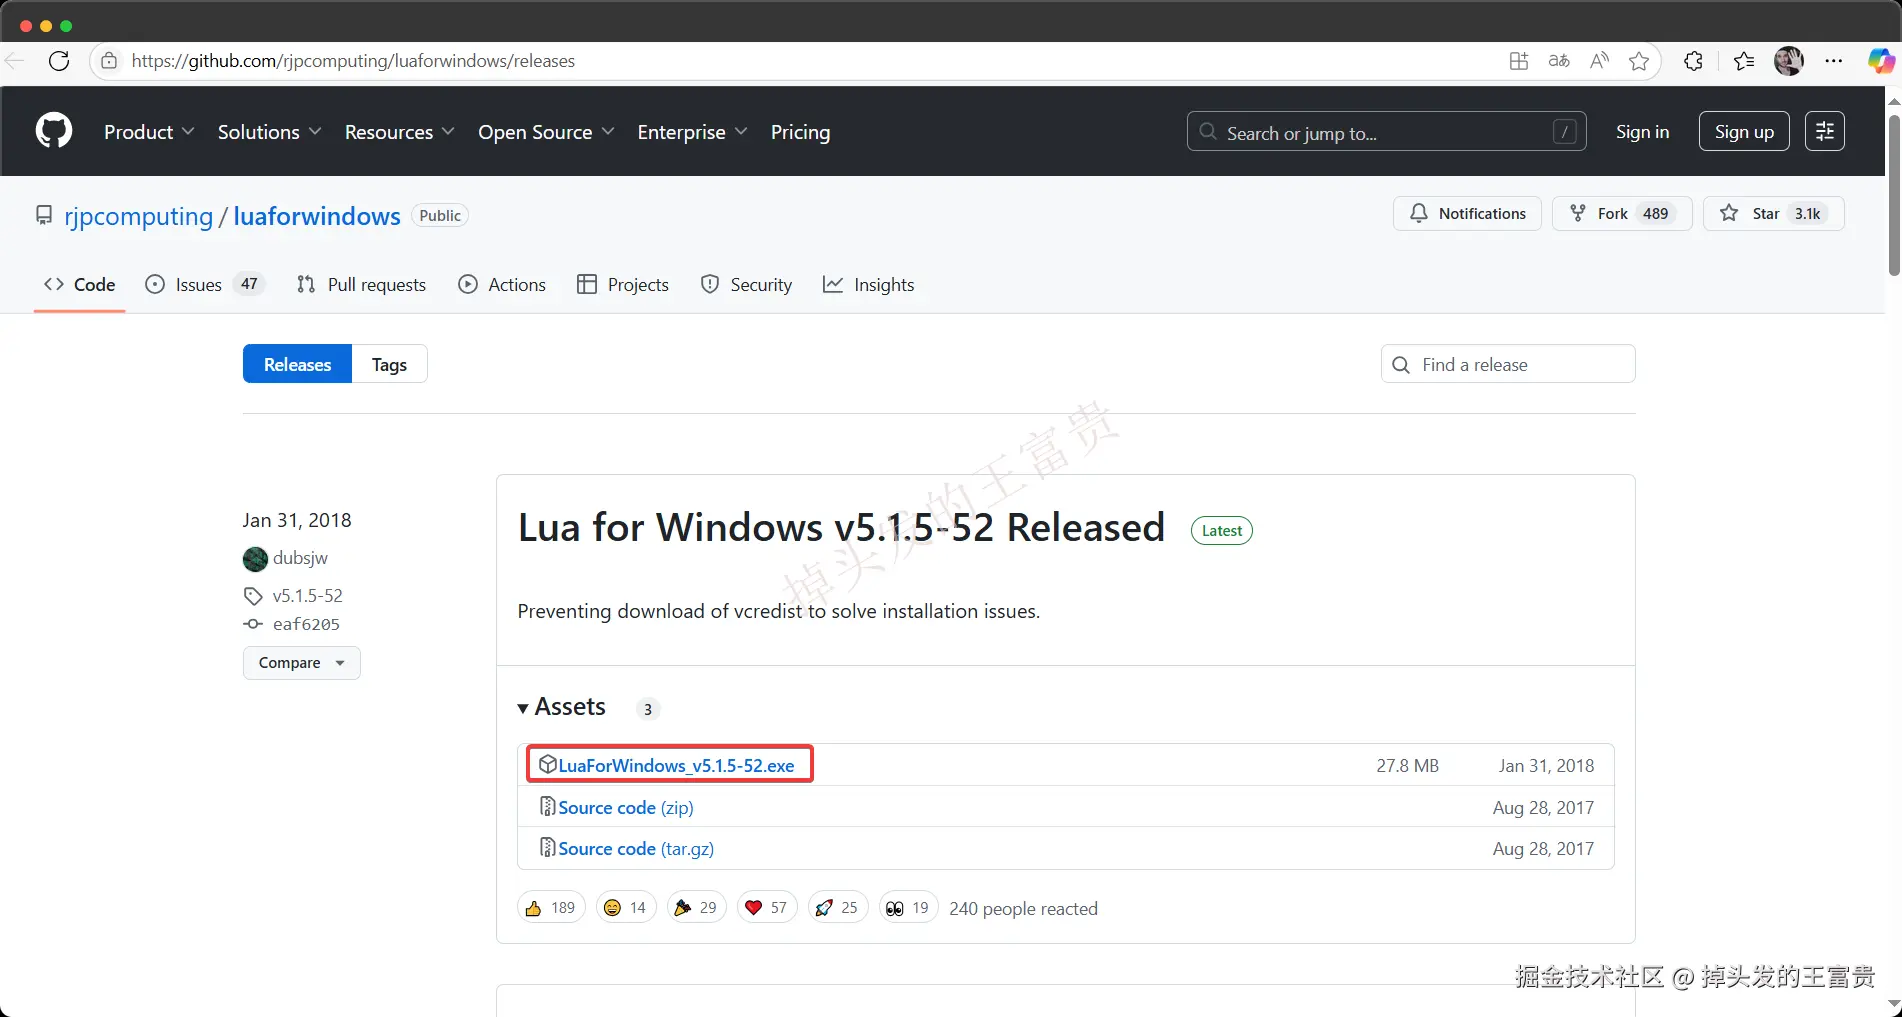The image size is (1902, 1017).
Task: Open the Issues tab
Action: 204,285
